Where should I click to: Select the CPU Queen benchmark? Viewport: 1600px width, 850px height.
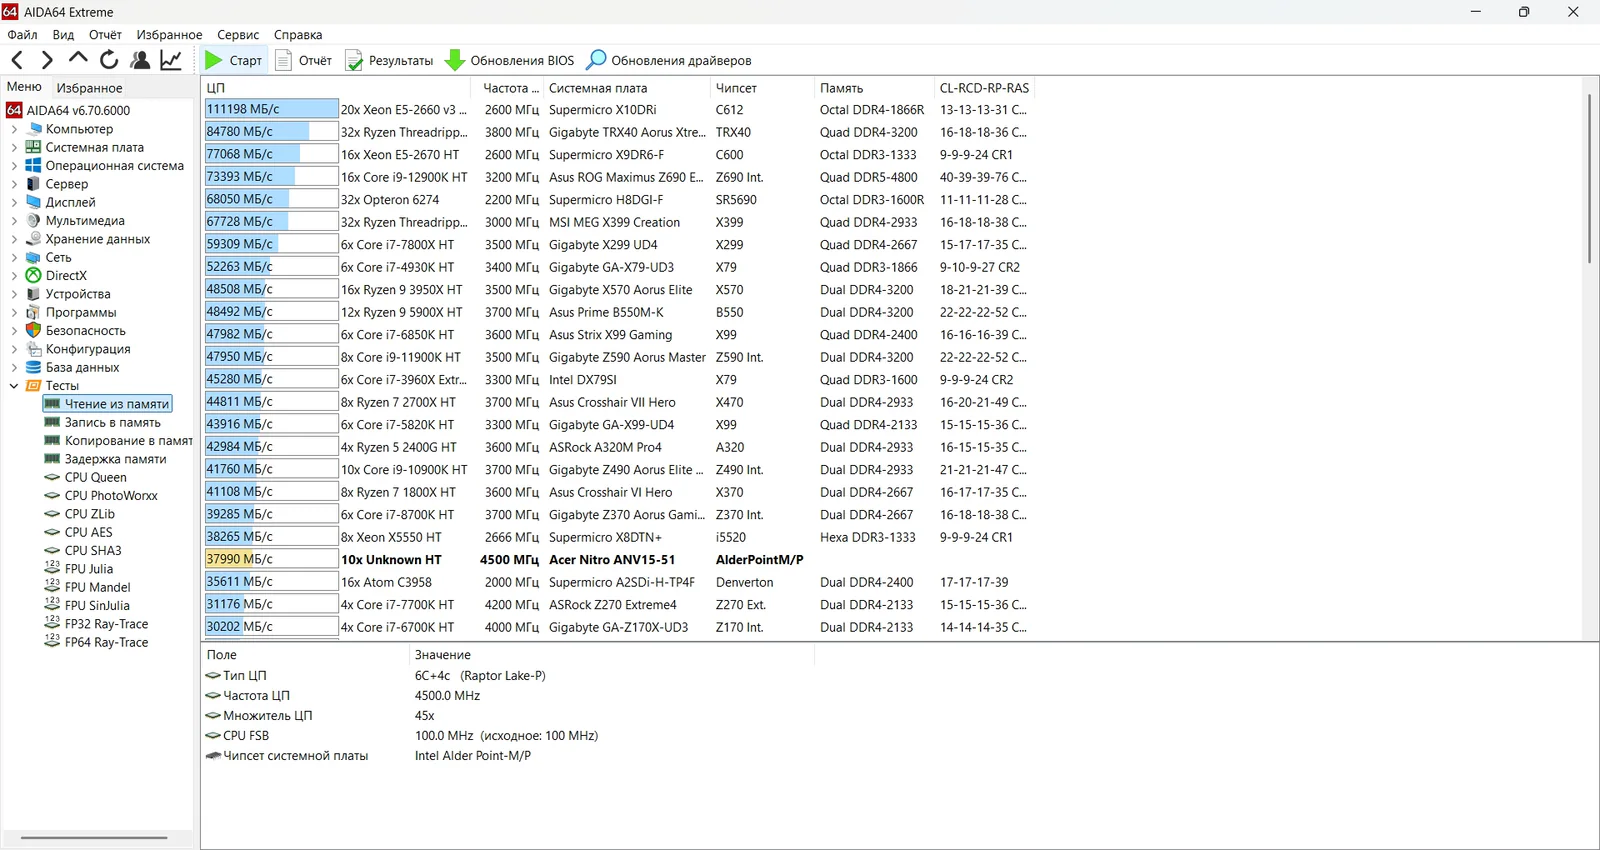click(x=95, y=477)
